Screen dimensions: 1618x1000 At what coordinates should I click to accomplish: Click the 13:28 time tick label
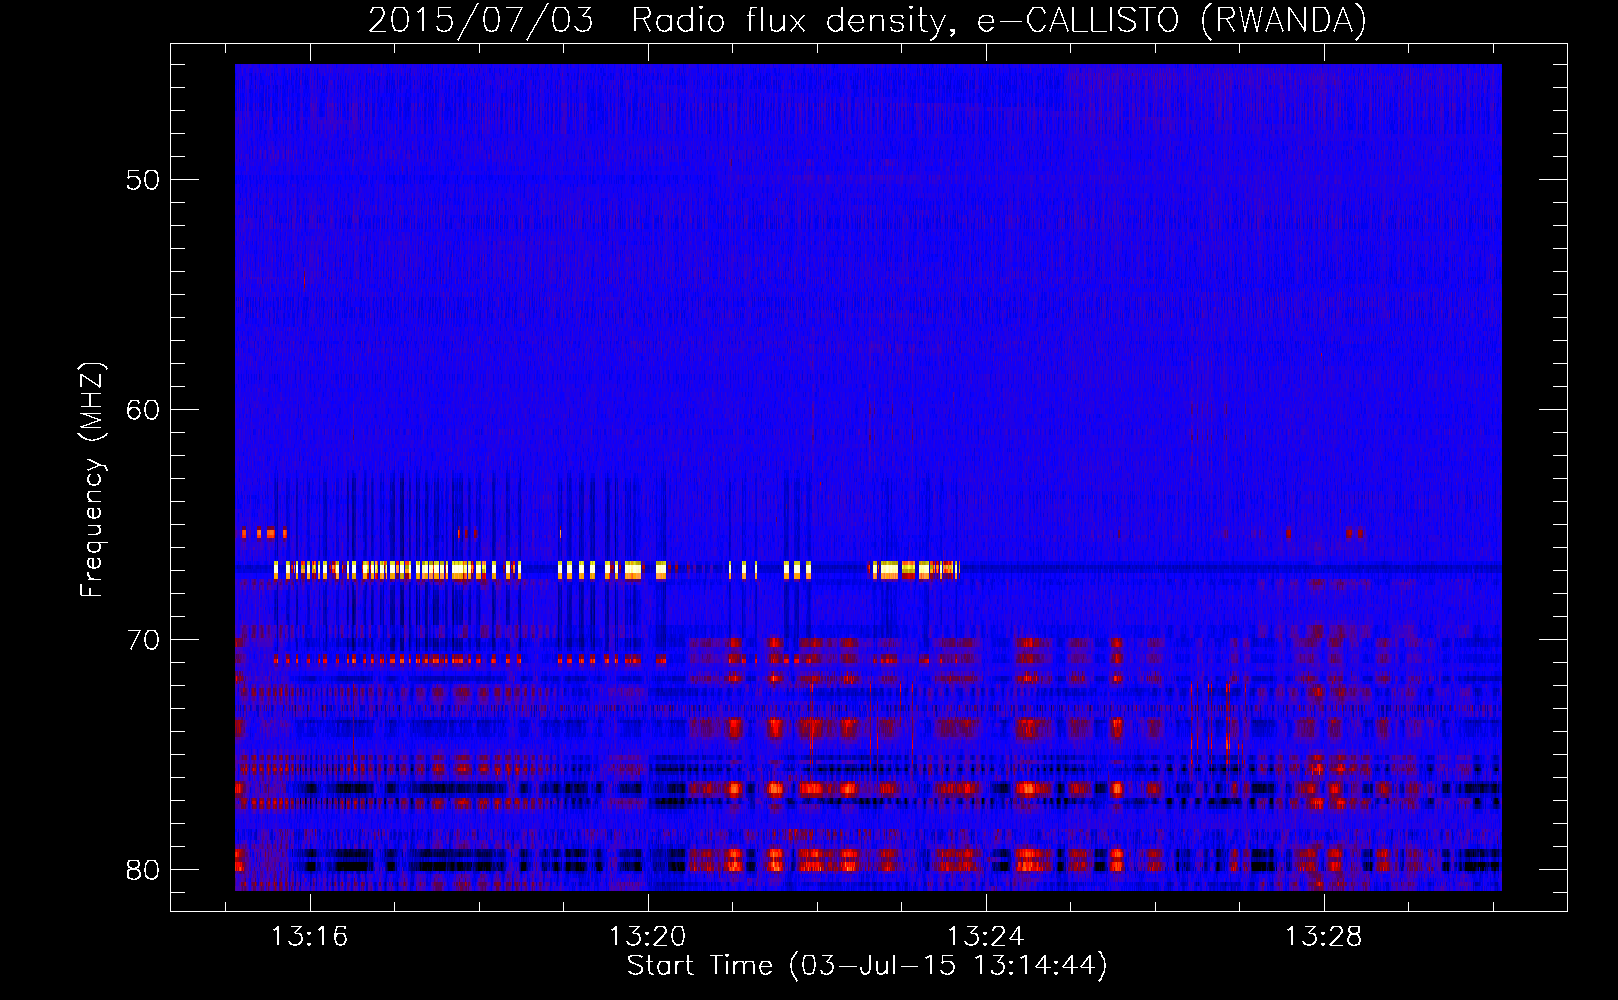tap(1324, 937)
